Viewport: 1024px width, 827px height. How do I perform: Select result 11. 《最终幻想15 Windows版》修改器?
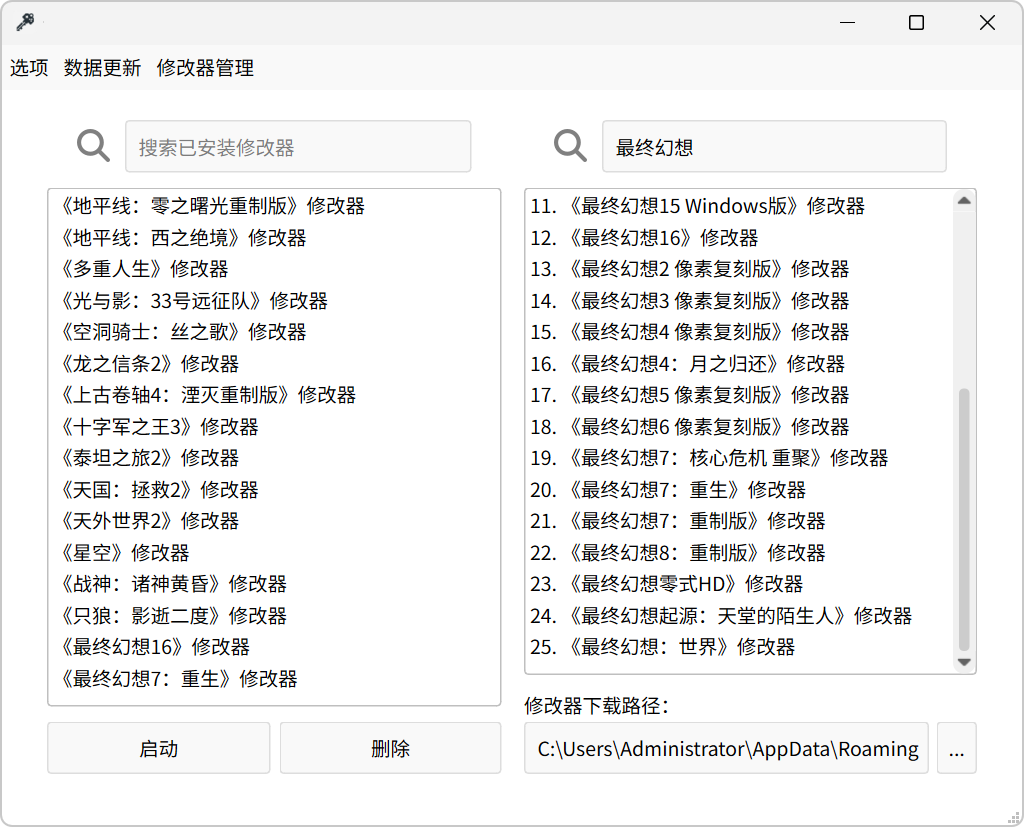point(739,206)
